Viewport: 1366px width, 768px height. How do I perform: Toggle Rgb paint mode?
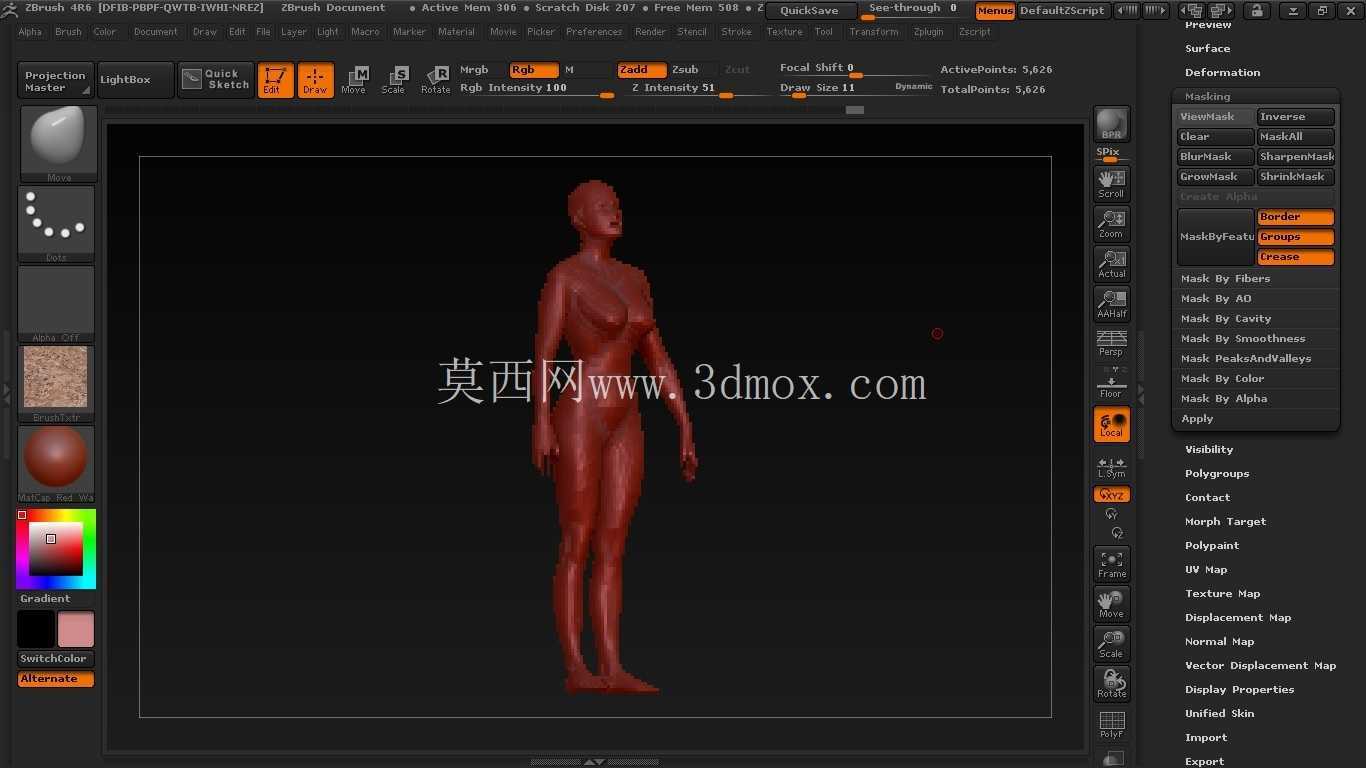click(534, 70)
